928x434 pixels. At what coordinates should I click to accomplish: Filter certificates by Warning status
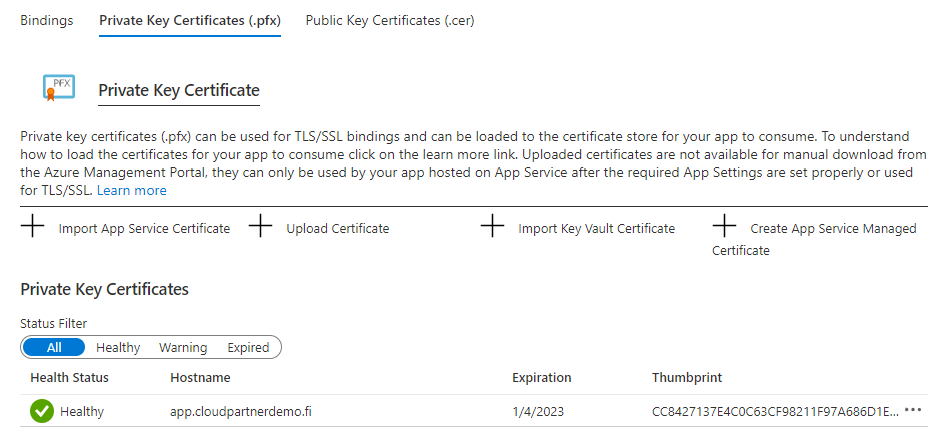click(x=183, y=347)
